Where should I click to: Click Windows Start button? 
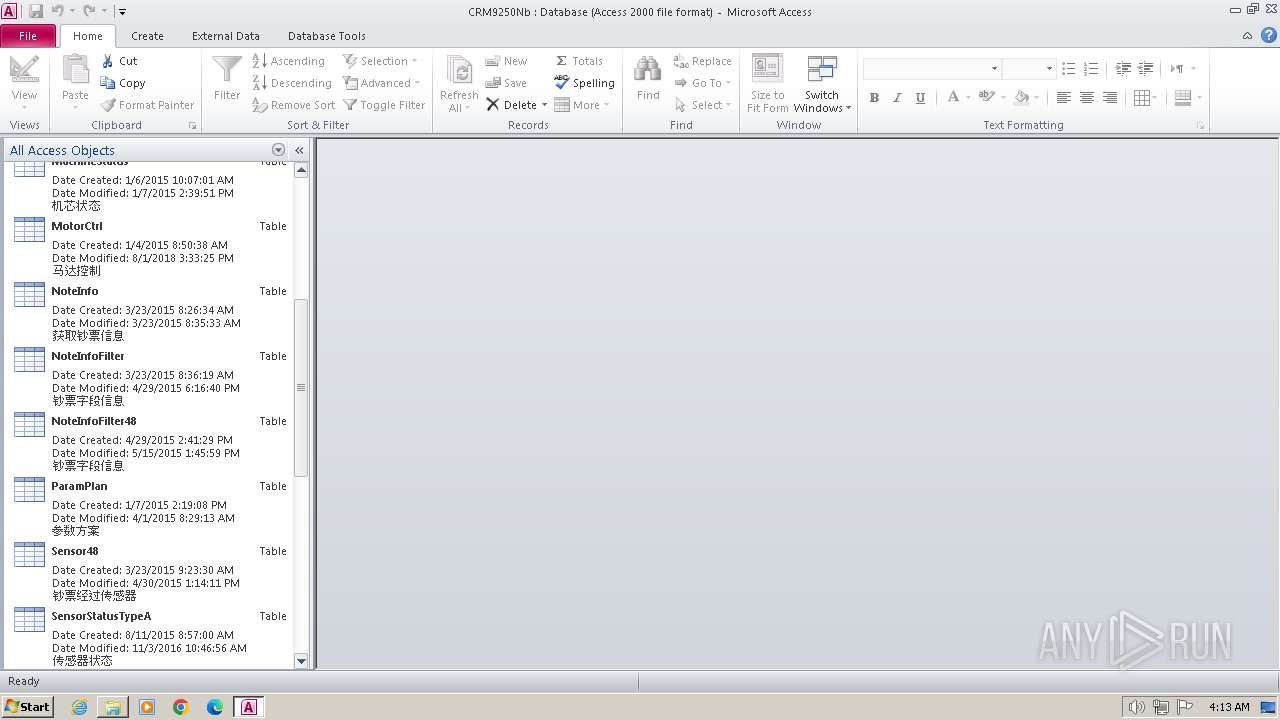[x=28, y=706]
